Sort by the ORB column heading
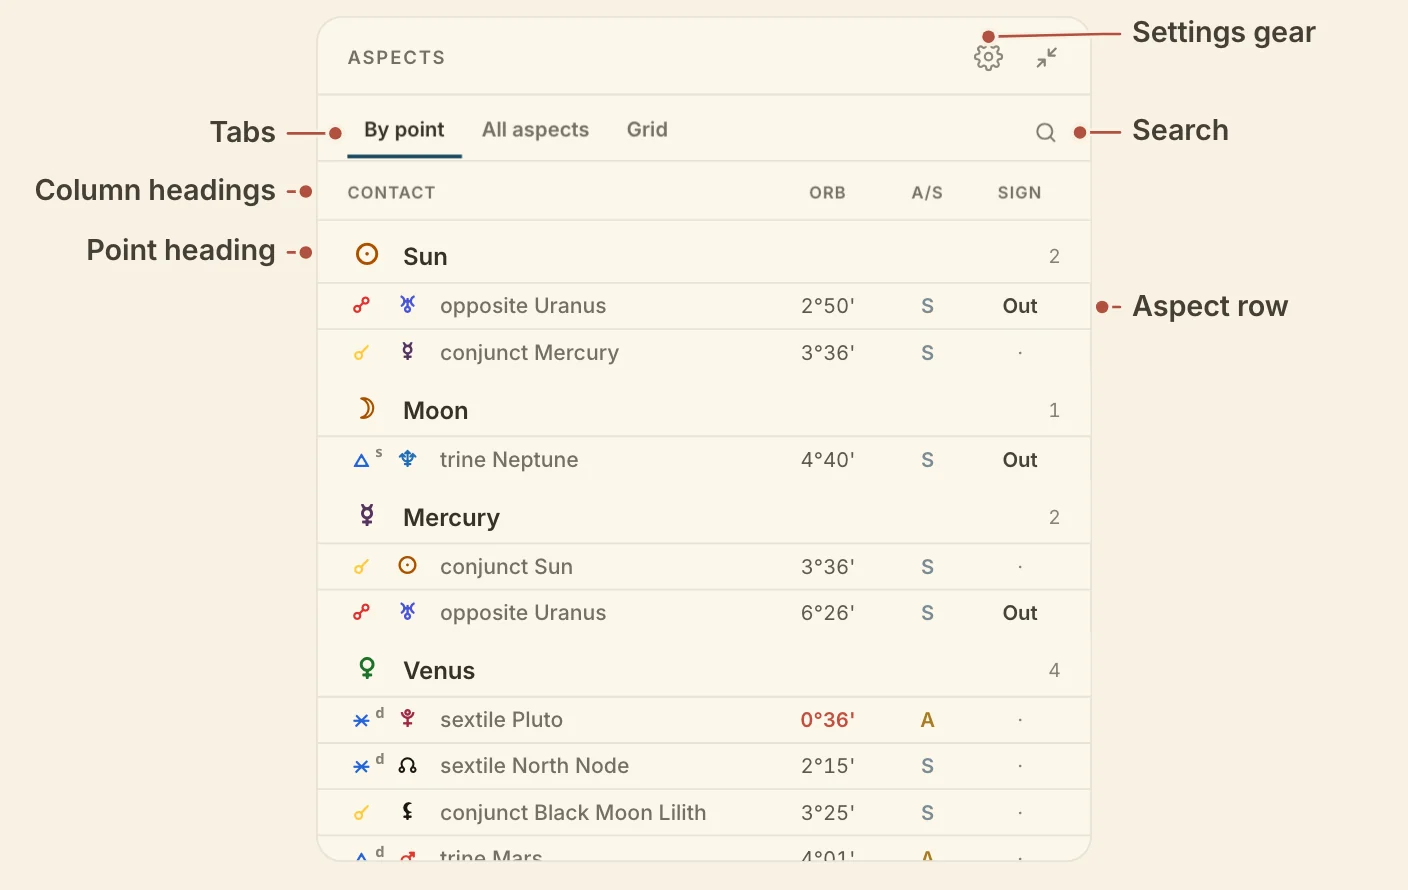 click(827, 193)
